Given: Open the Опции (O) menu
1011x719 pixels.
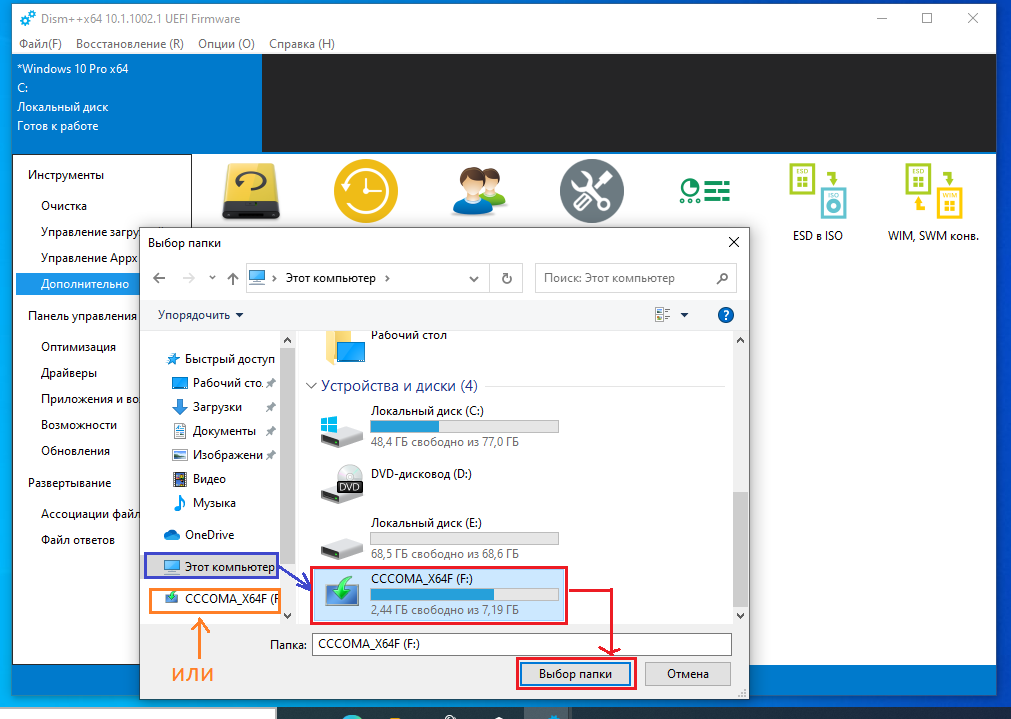Looking at the screenshot, I should coord(226,44).
